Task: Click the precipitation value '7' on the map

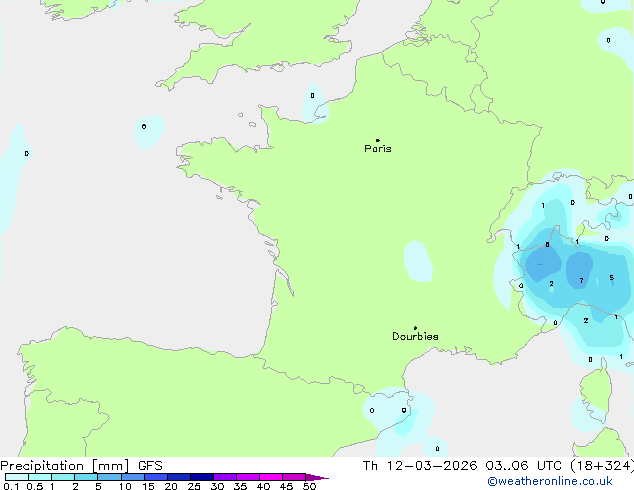Action: click(x=581, y=281)
